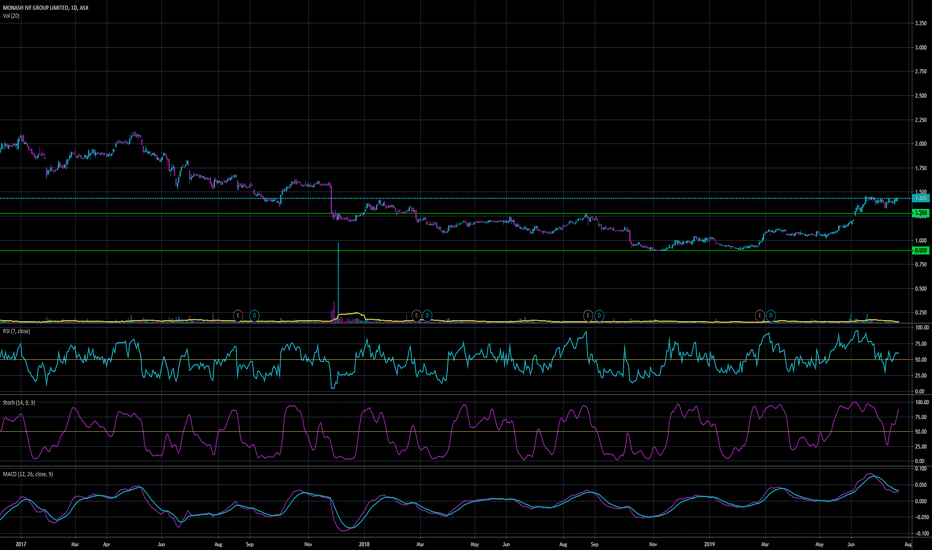Click the 'D' dividend marker near Mar 2019

(771, 315)
